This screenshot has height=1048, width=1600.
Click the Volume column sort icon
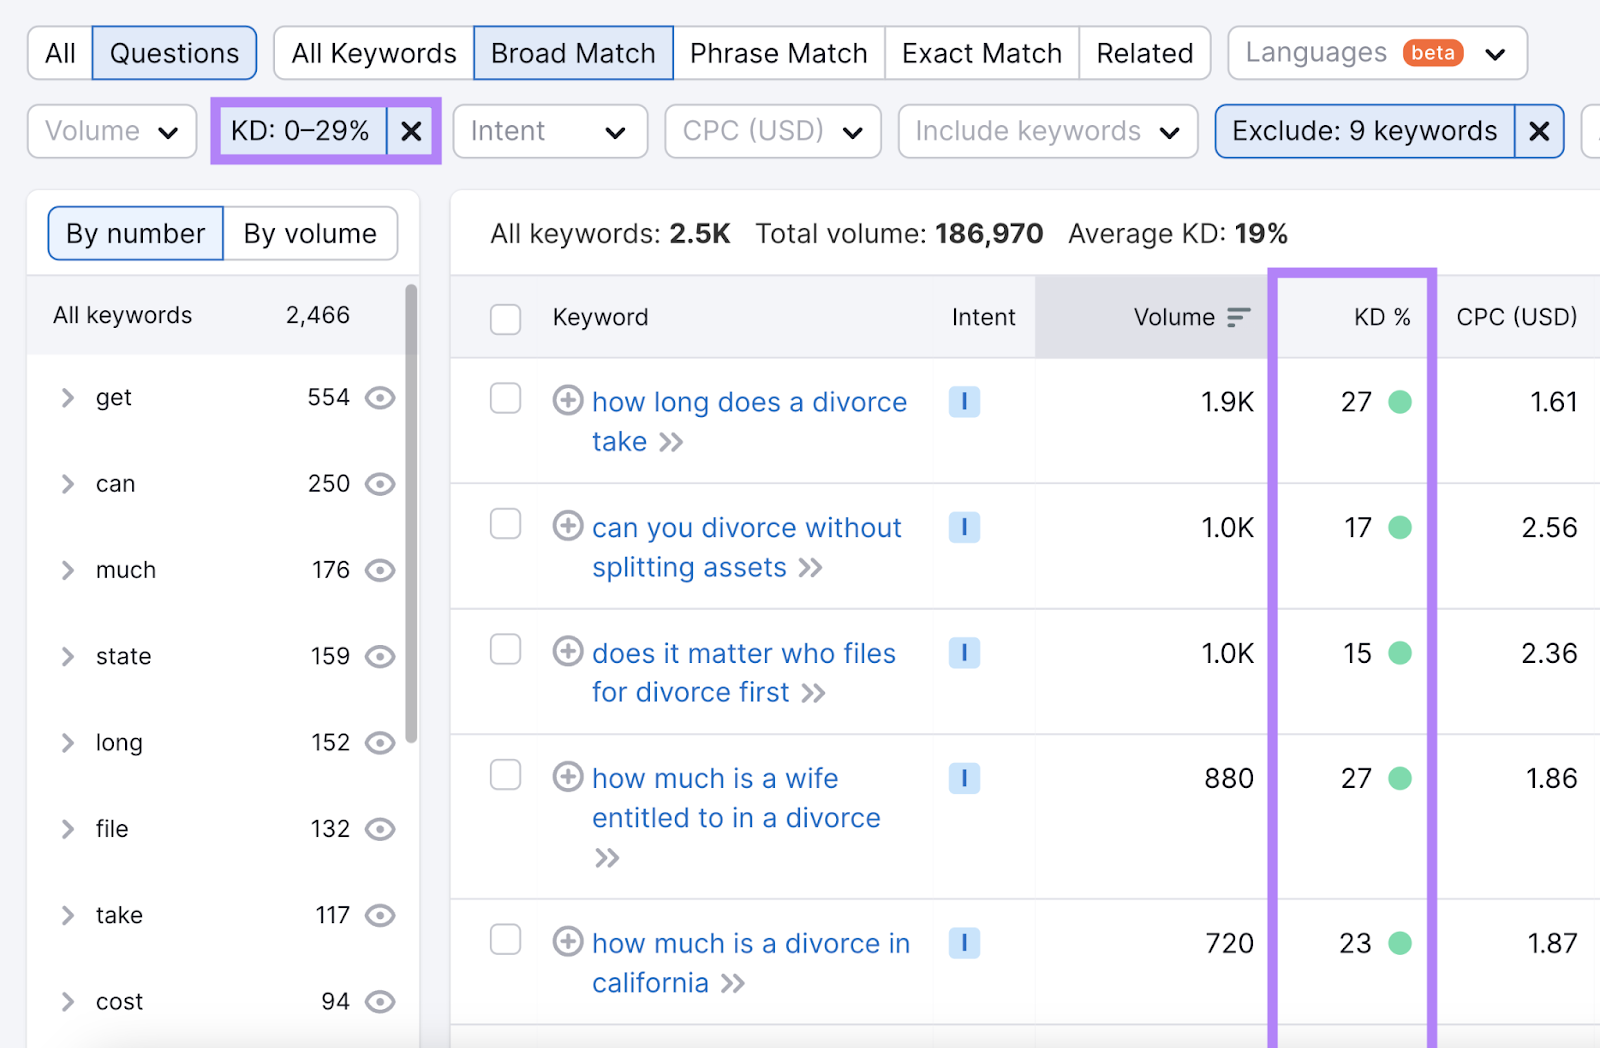tap(1239, 317)
